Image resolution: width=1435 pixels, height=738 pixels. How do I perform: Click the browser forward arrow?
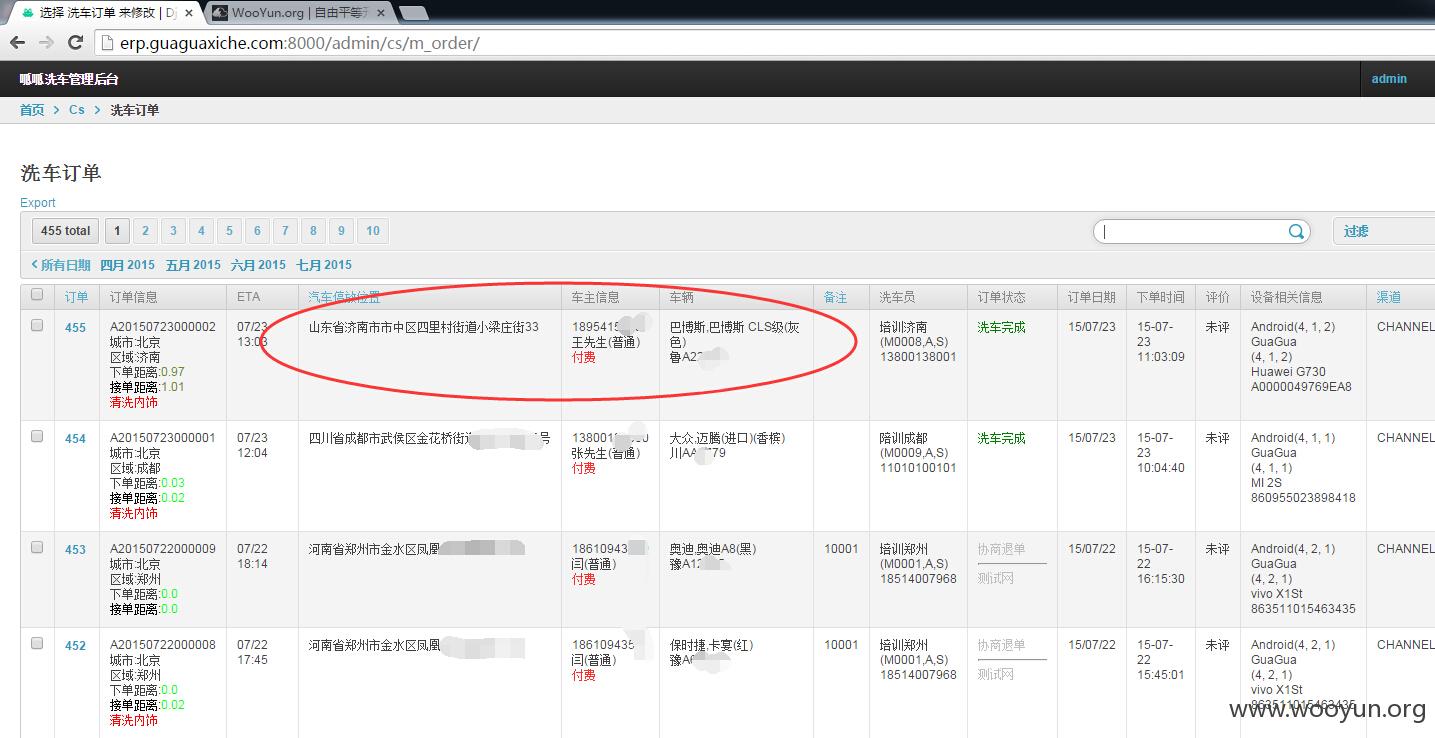click(46, 43)
